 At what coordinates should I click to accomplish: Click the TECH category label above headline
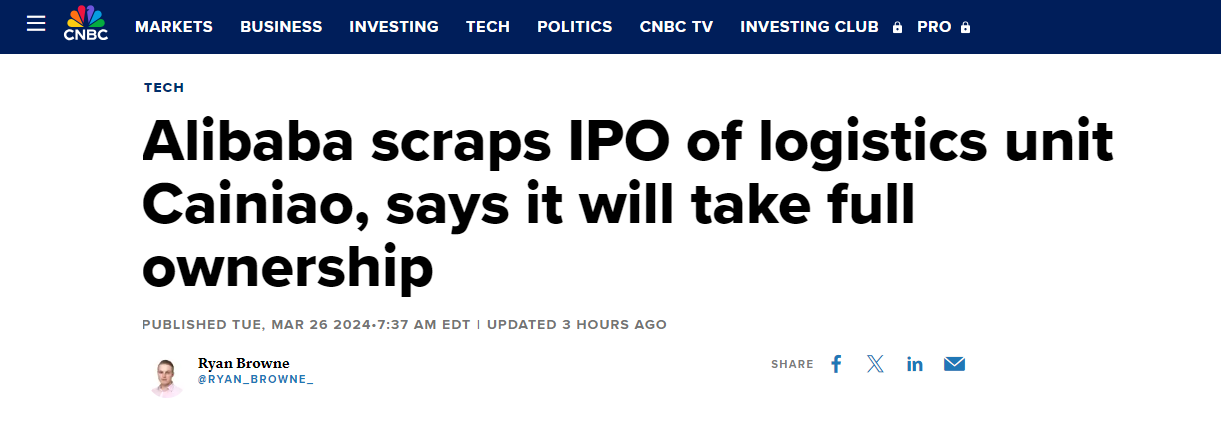click(164, 88)
